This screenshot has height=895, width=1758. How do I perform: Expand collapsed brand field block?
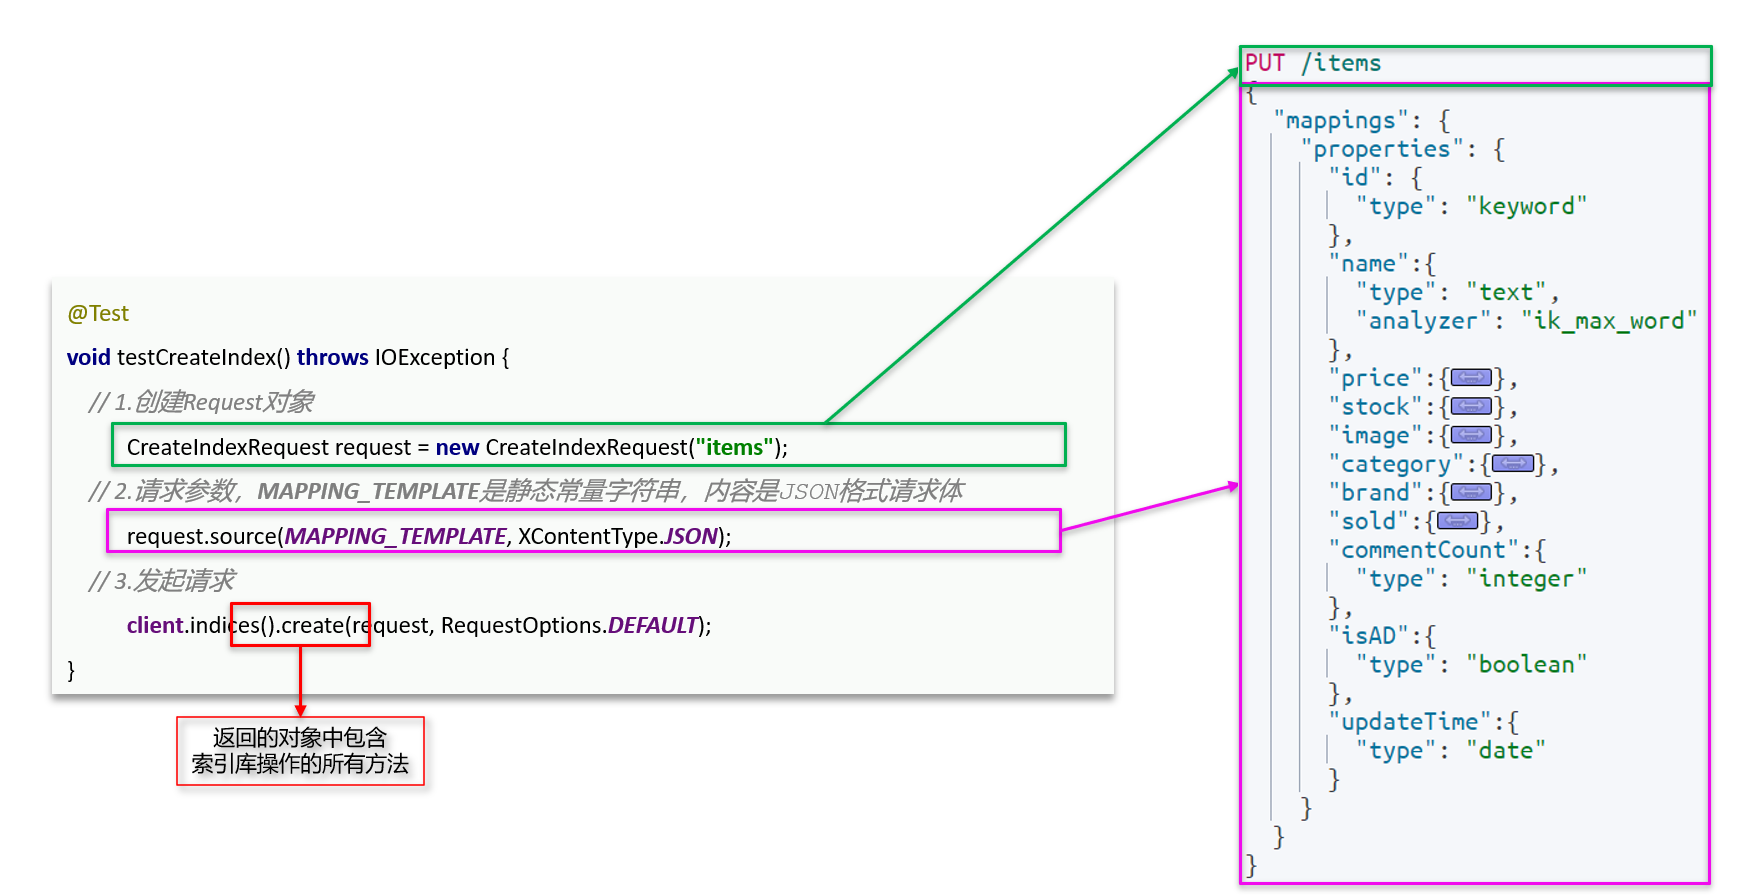(1471, 493)
